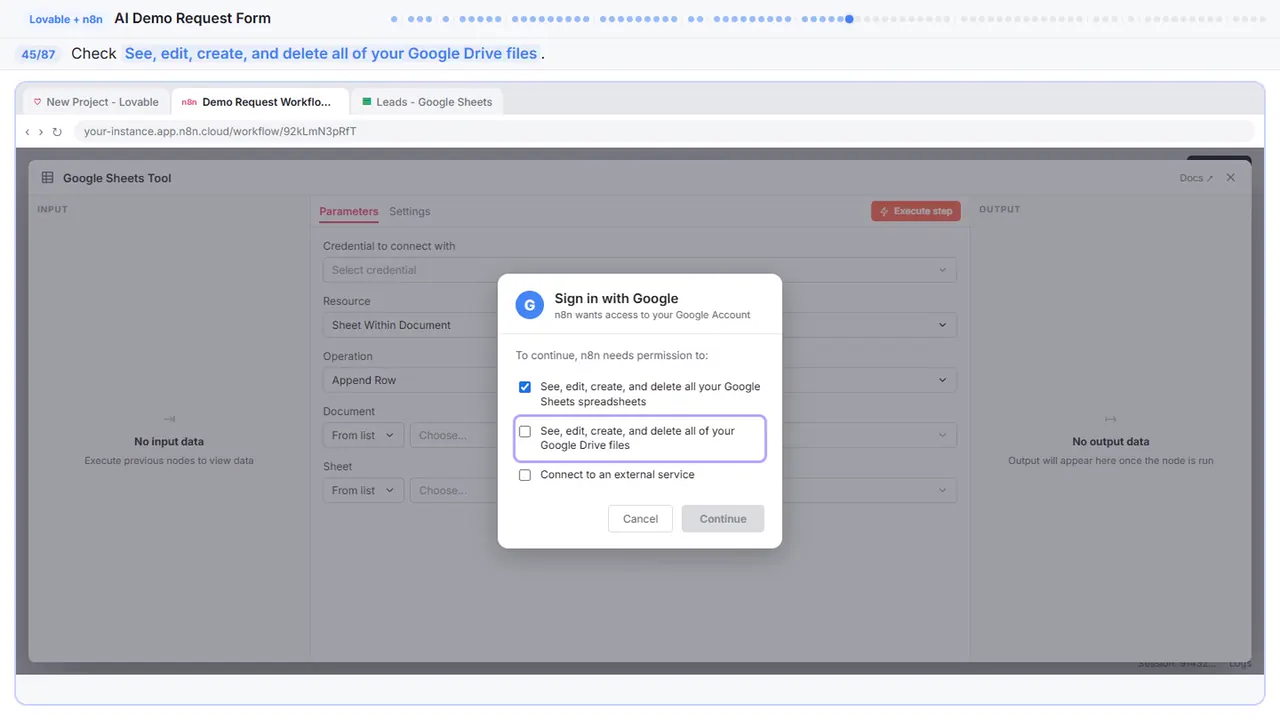Image resolution: width=1280 pixels, height=720 pixels.
Task: Click the Lovable + n8n badge
Action: click(x=66, y=19)
